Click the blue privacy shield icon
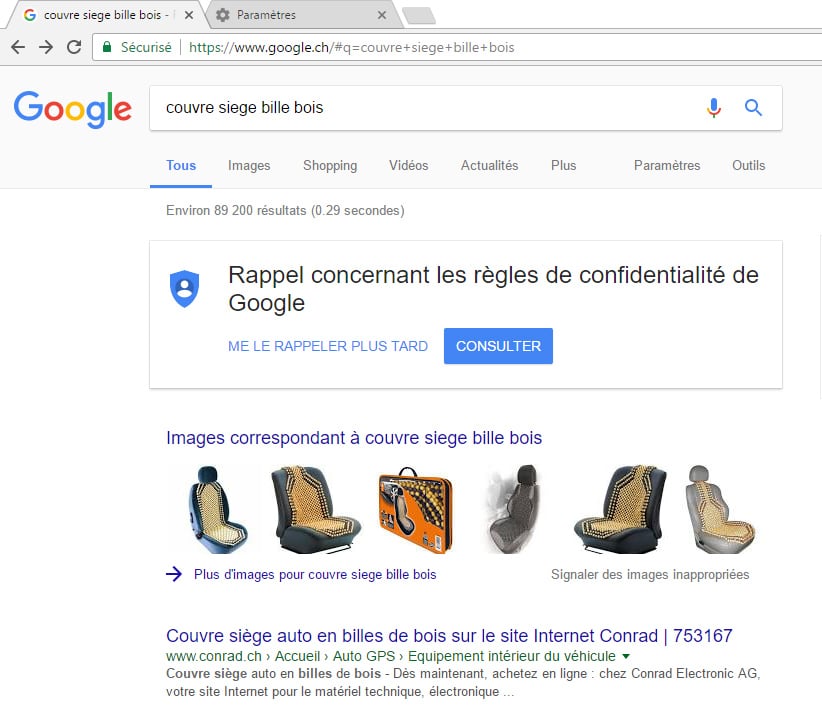Viewport: 822px width, 714px height. point(185,289)
